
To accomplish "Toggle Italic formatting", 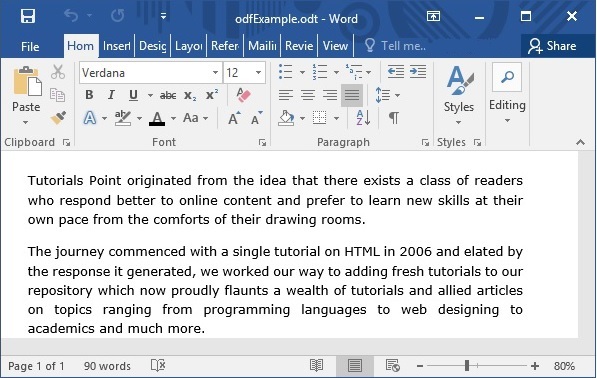I will 111,95.
